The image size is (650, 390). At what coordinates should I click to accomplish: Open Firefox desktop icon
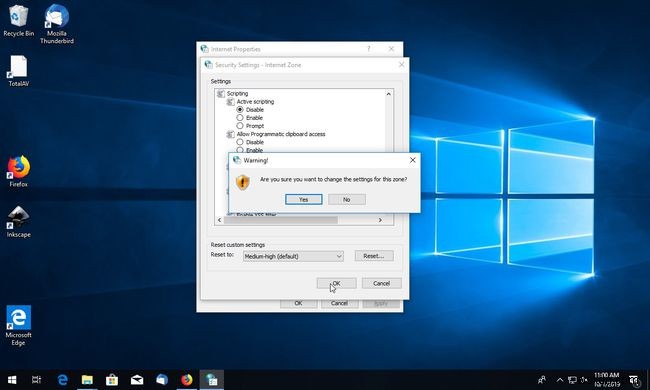(18, 171)
